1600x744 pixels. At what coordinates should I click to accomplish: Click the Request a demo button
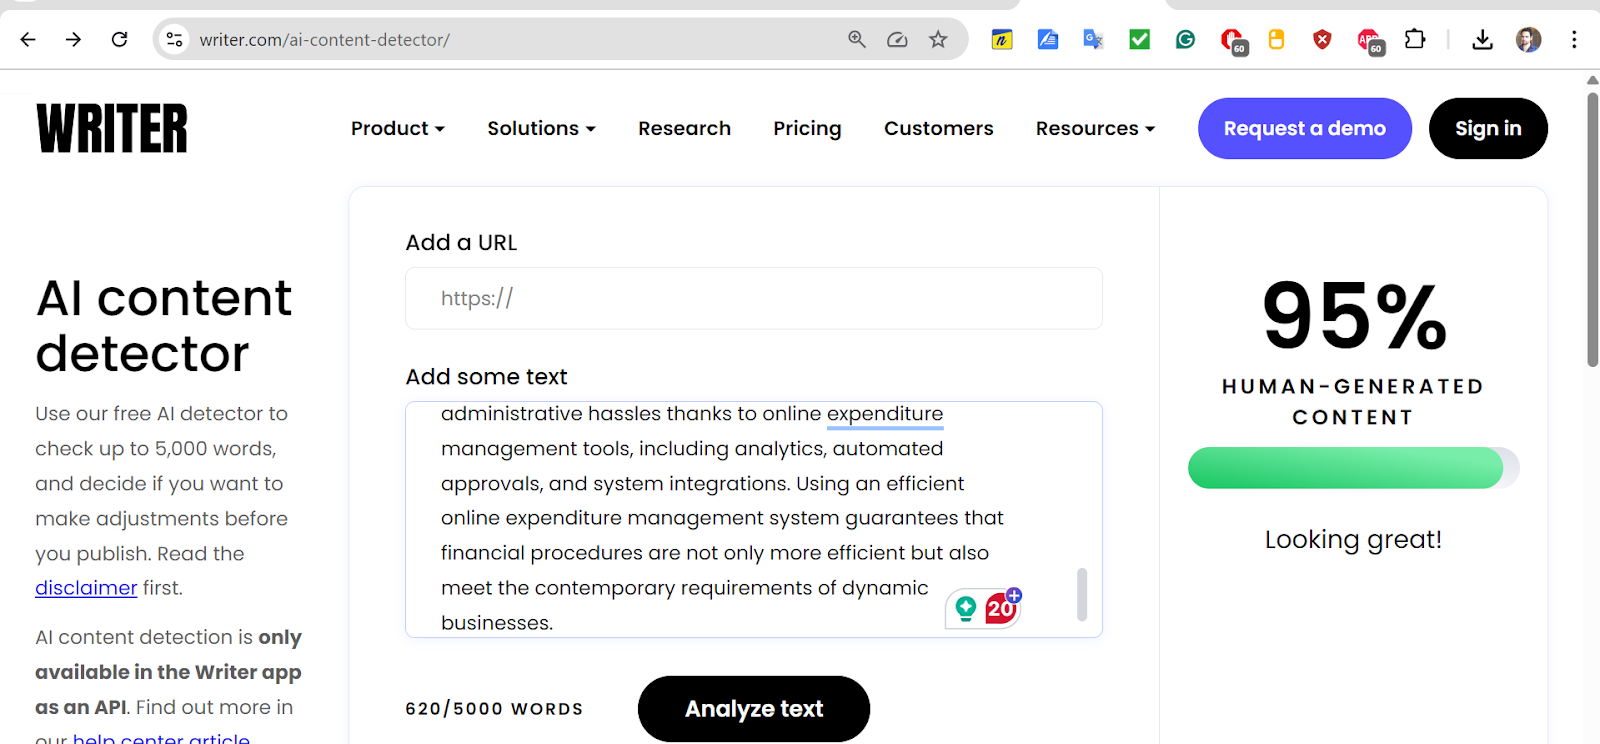point(1304,129)
